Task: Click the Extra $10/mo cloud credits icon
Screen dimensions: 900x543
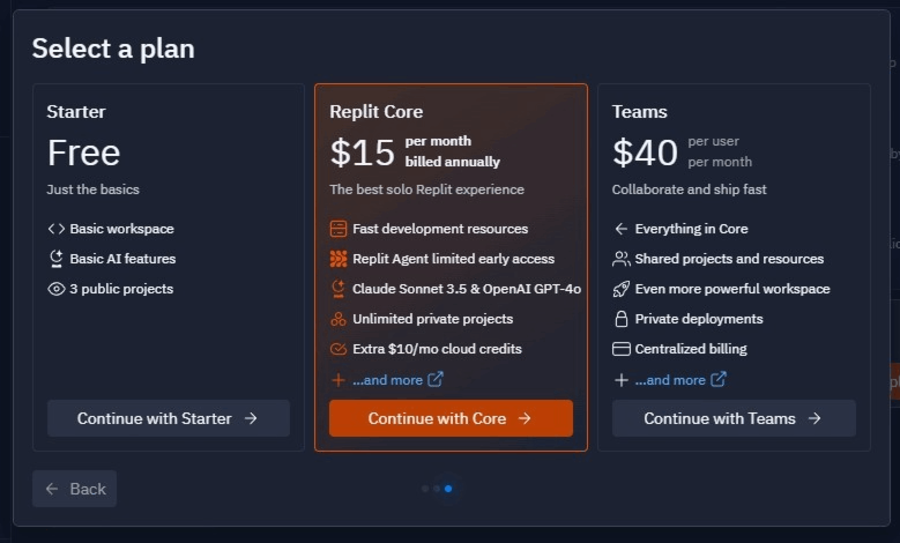Action: pyautogui.click(x=338, y=348)
